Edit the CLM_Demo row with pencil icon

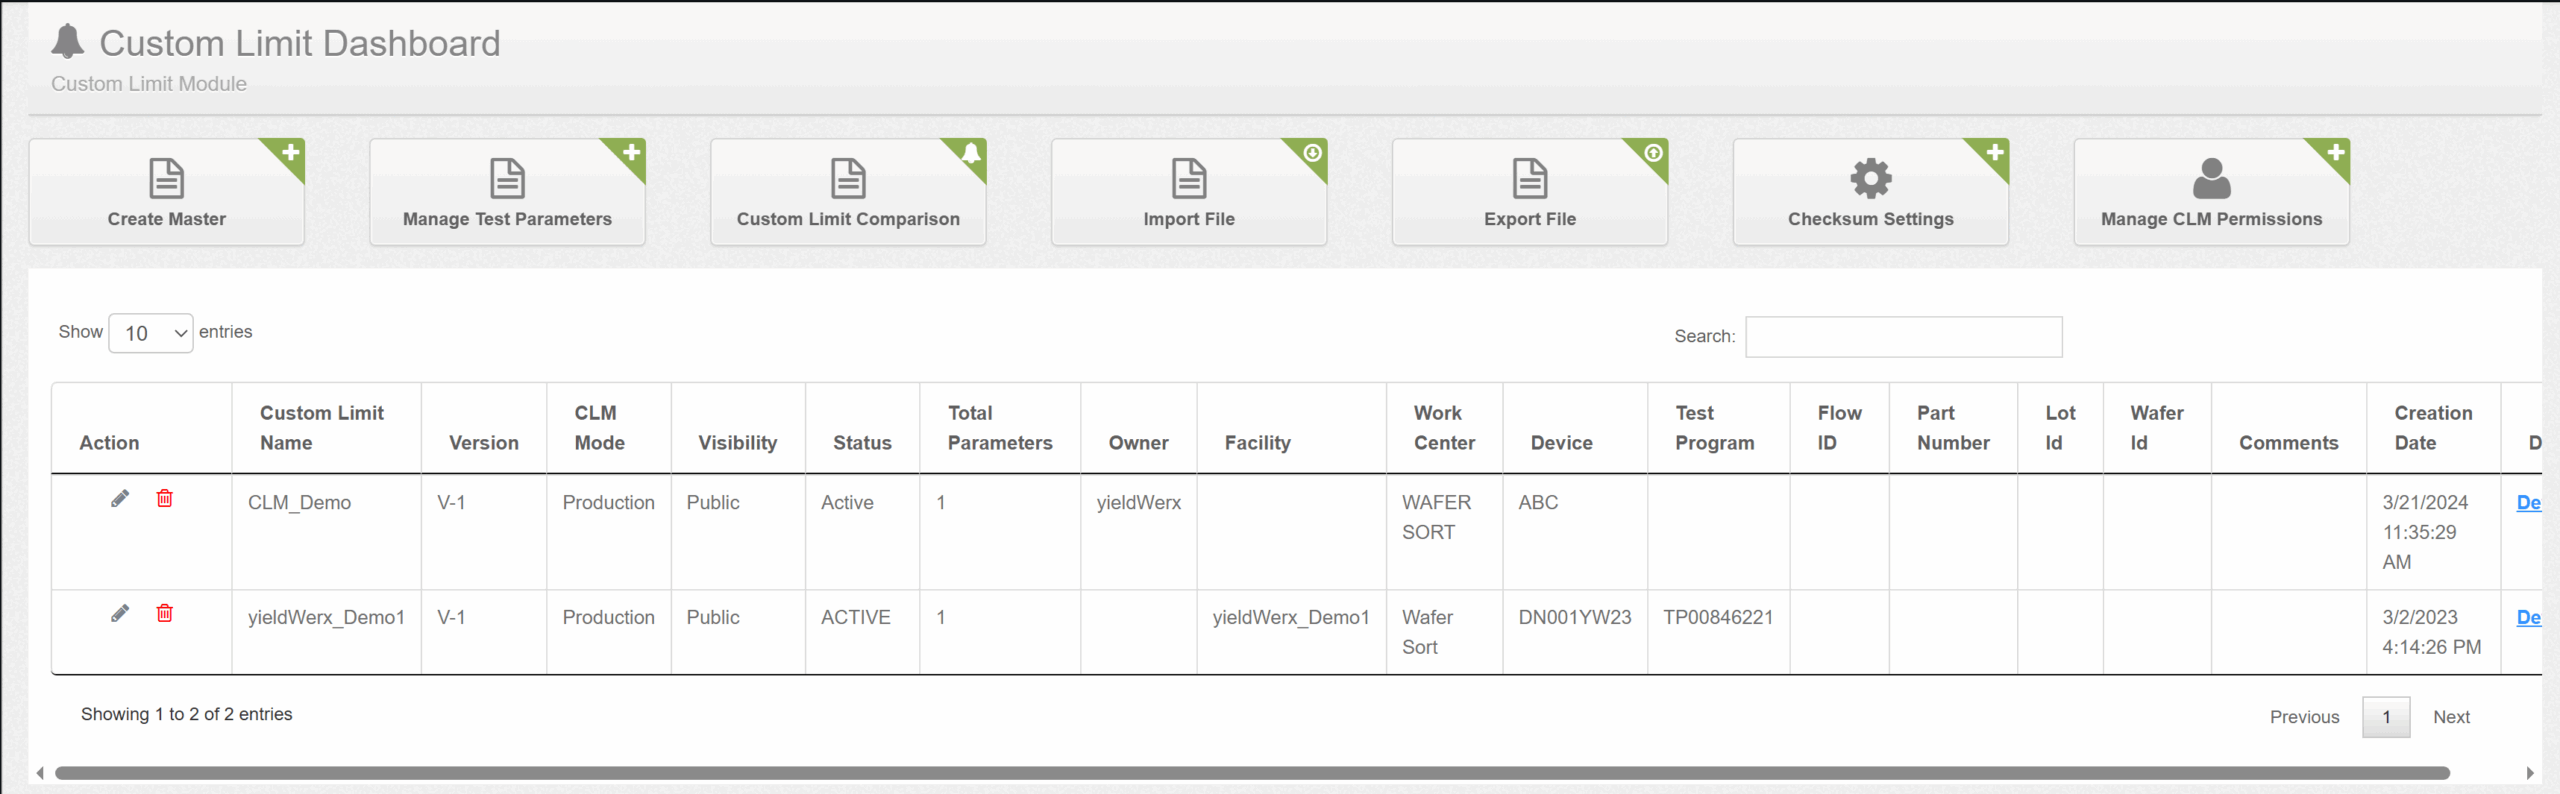[x=120, y=498]
